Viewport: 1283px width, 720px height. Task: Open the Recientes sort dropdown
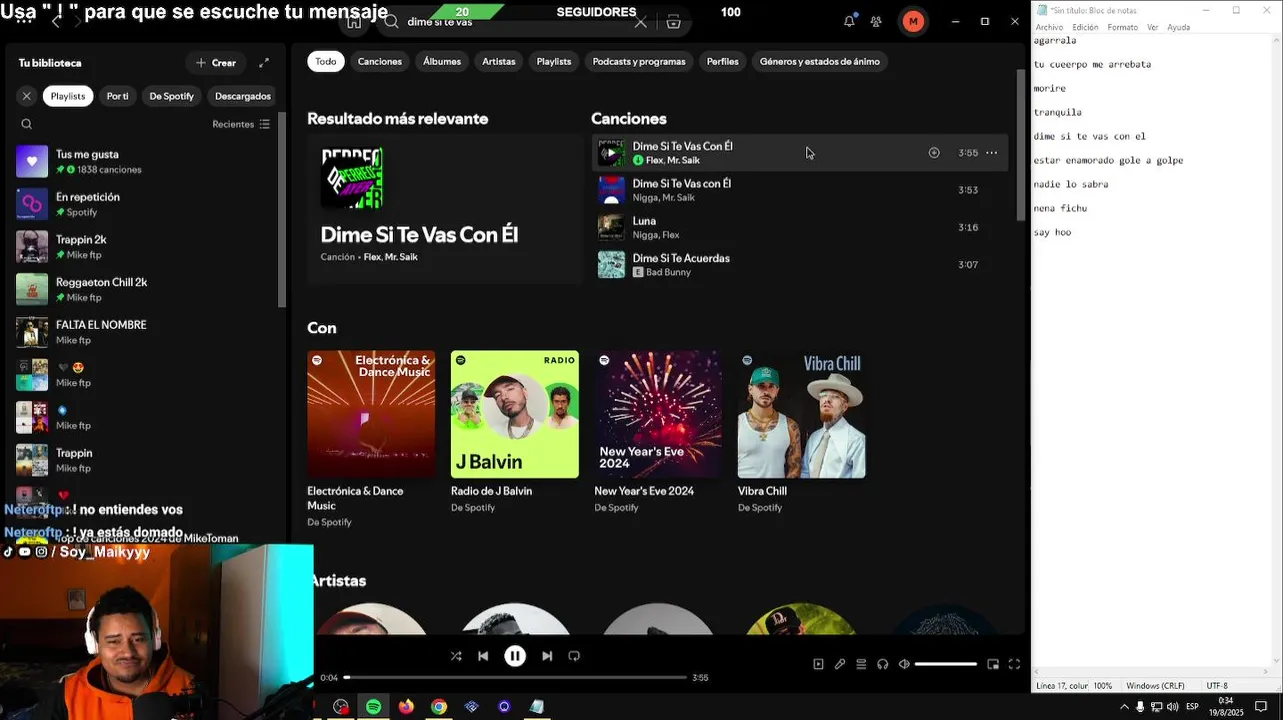pyautogui.click(x=241, y=124)
